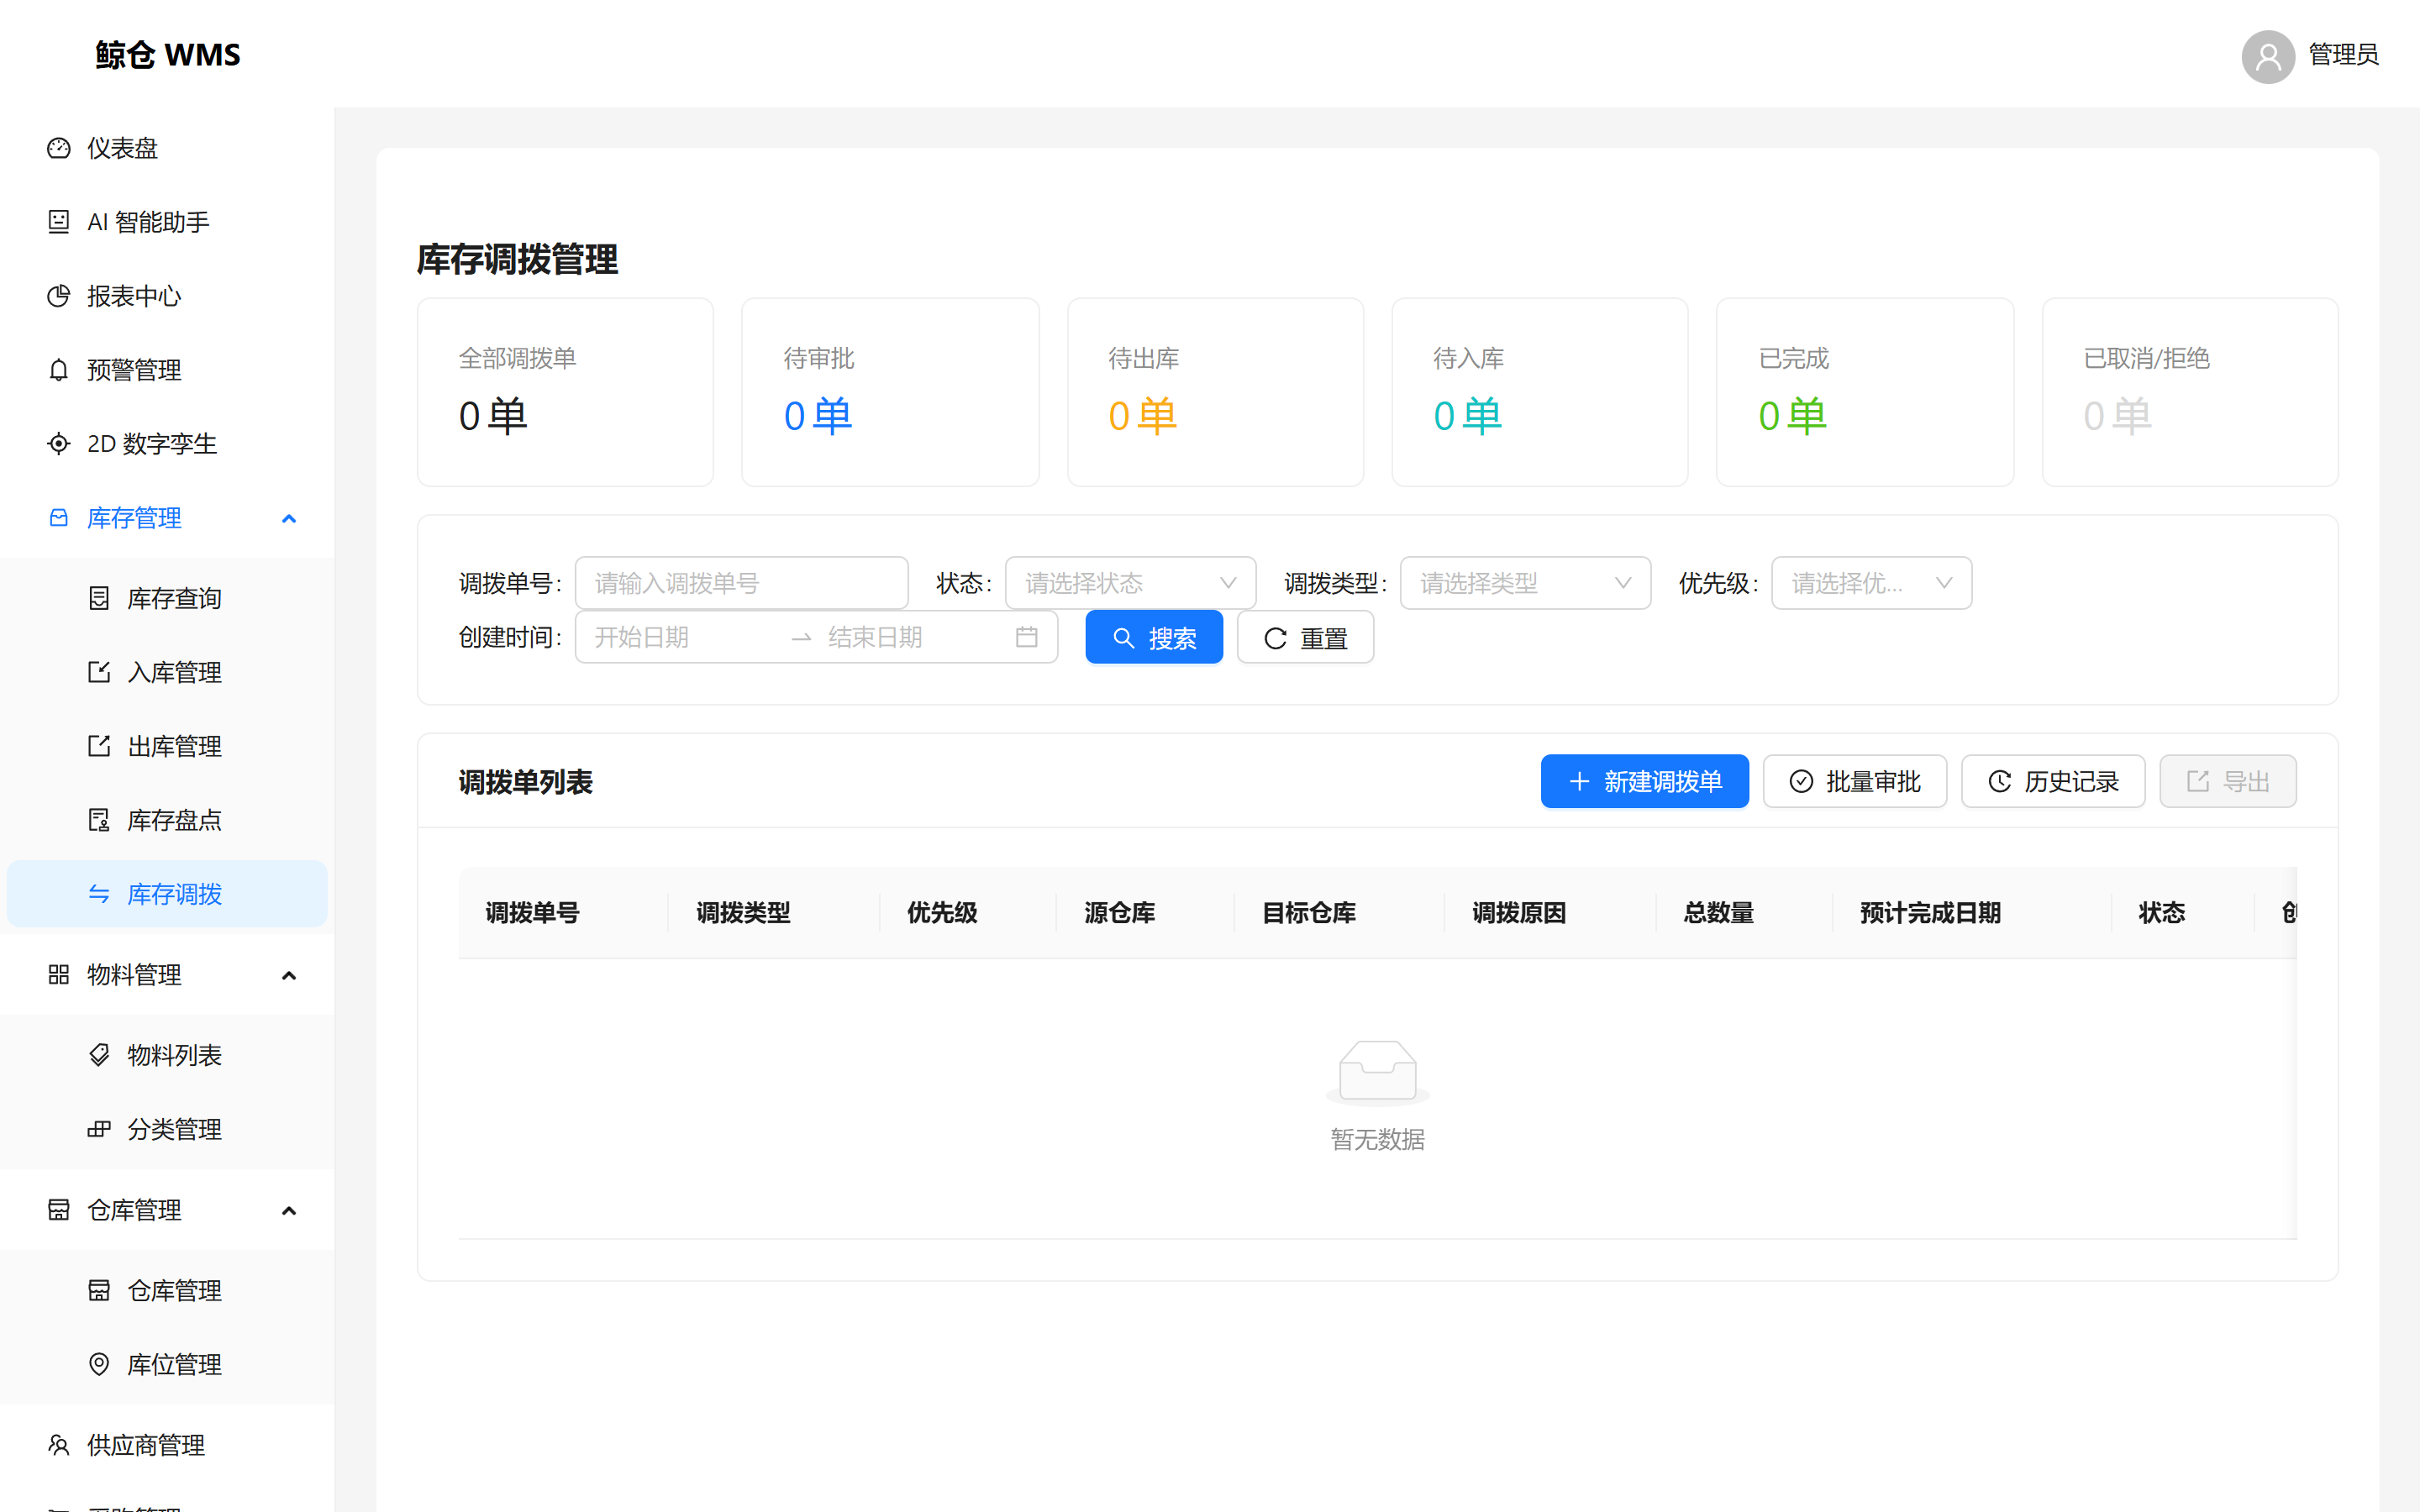Navigate to 库存盘点 submenu item
Viewport: 2420px width, 1512px height.
pyautogui.click(x=167, y=820)
